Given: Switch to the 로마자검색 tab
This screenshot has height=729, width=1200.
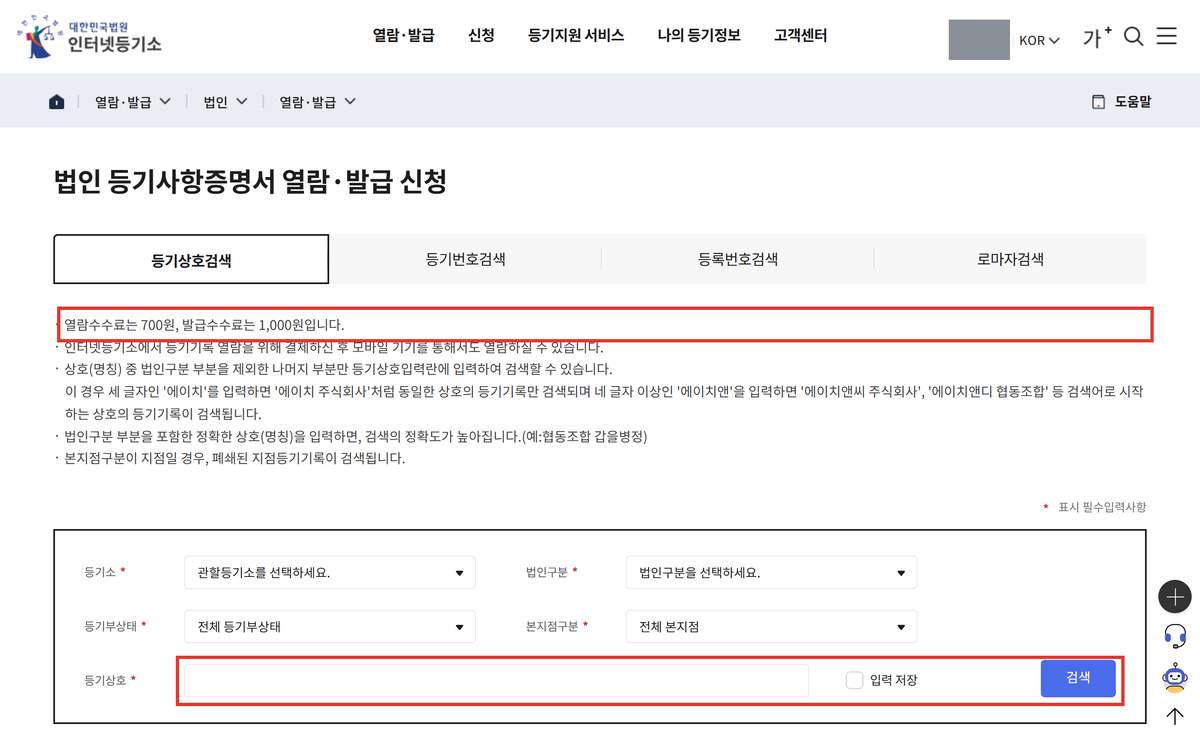Looking at the screenshot, I should pos(1010,259).
